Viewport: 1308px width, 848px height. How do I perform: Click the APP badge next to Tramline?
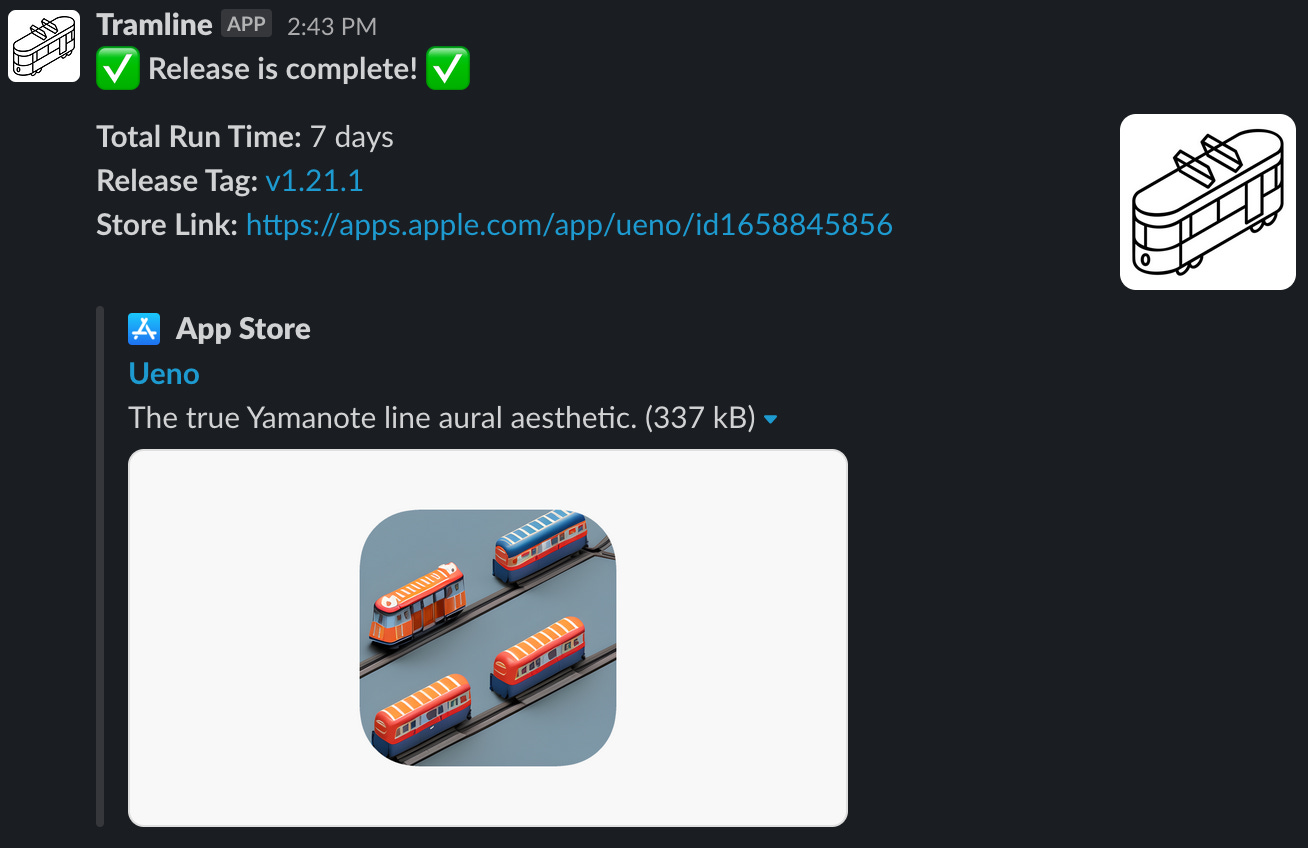click(246, 24)
